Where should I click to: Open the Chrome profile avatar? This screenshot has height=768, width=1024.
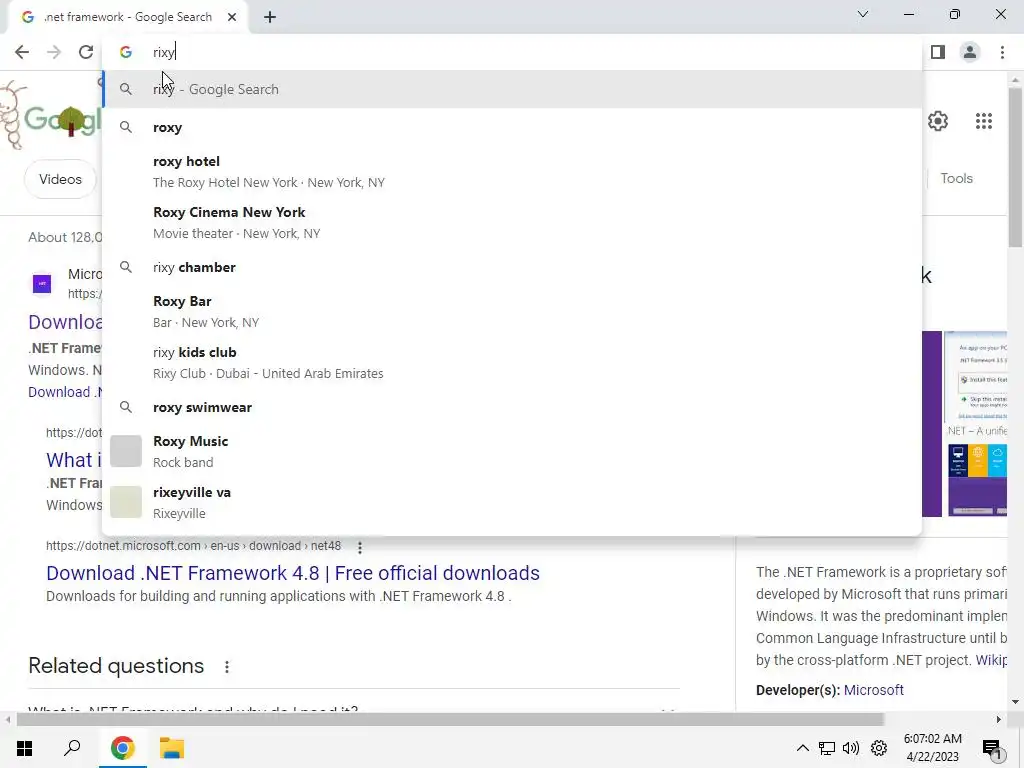click(x=970, y=52)
